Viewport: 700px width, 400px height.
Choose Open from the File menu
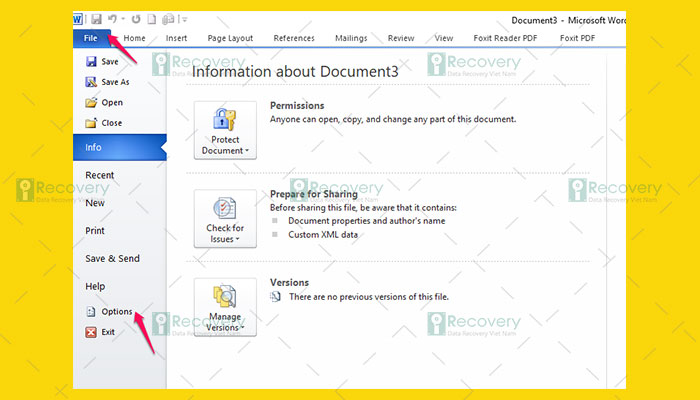(112, 103)
